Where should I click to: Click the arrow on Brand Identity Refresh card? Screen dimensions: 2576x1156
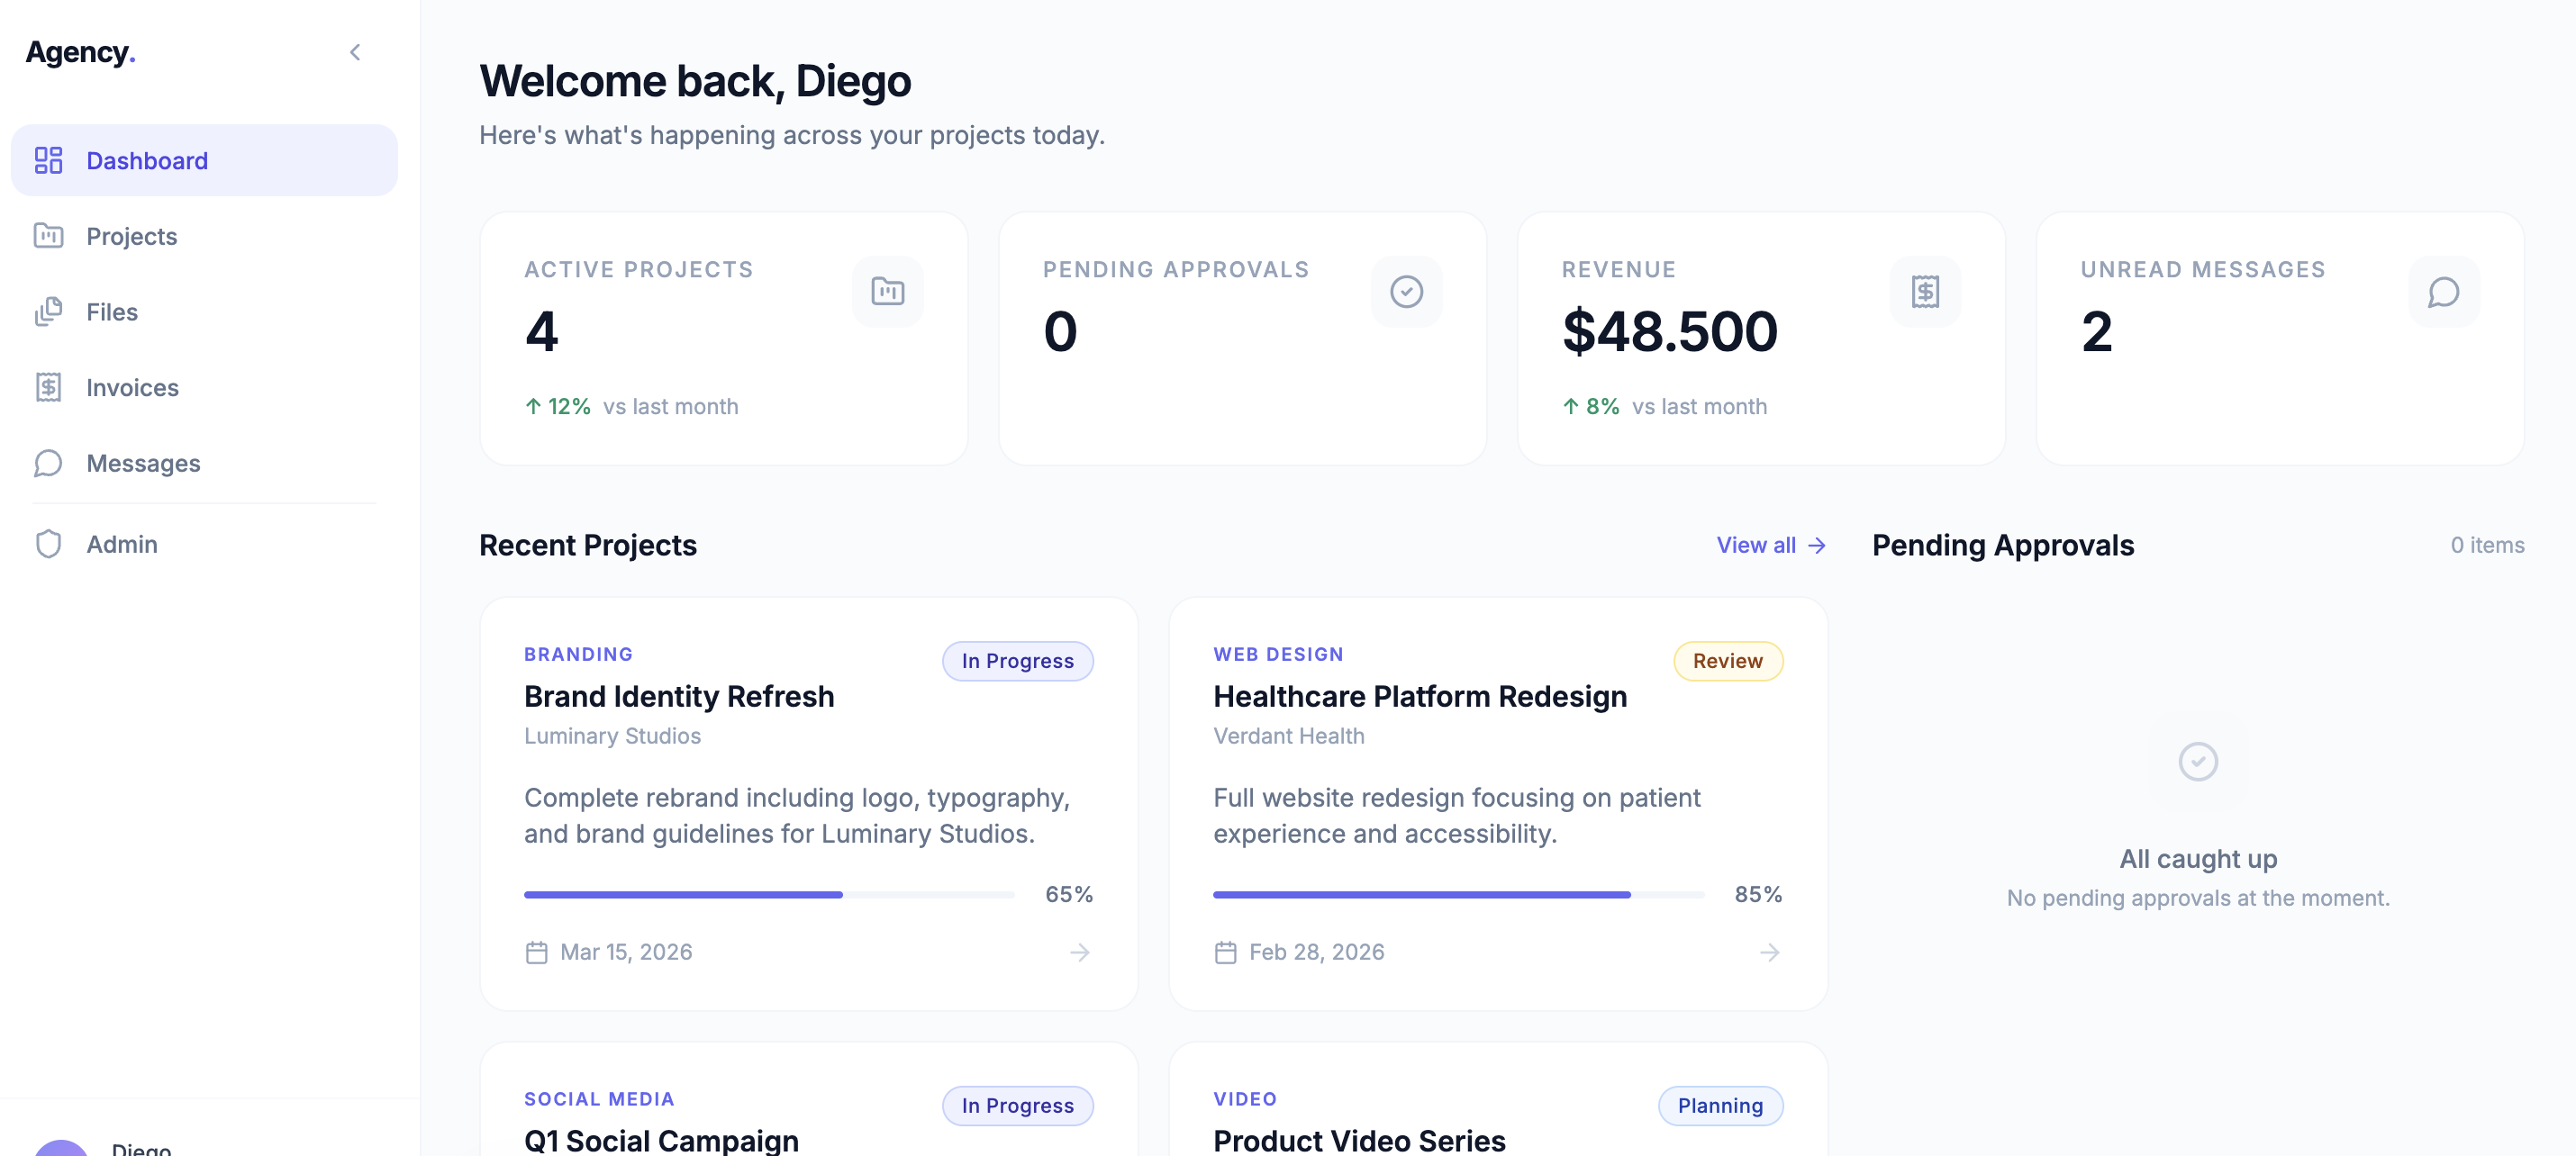(1079, 952)
